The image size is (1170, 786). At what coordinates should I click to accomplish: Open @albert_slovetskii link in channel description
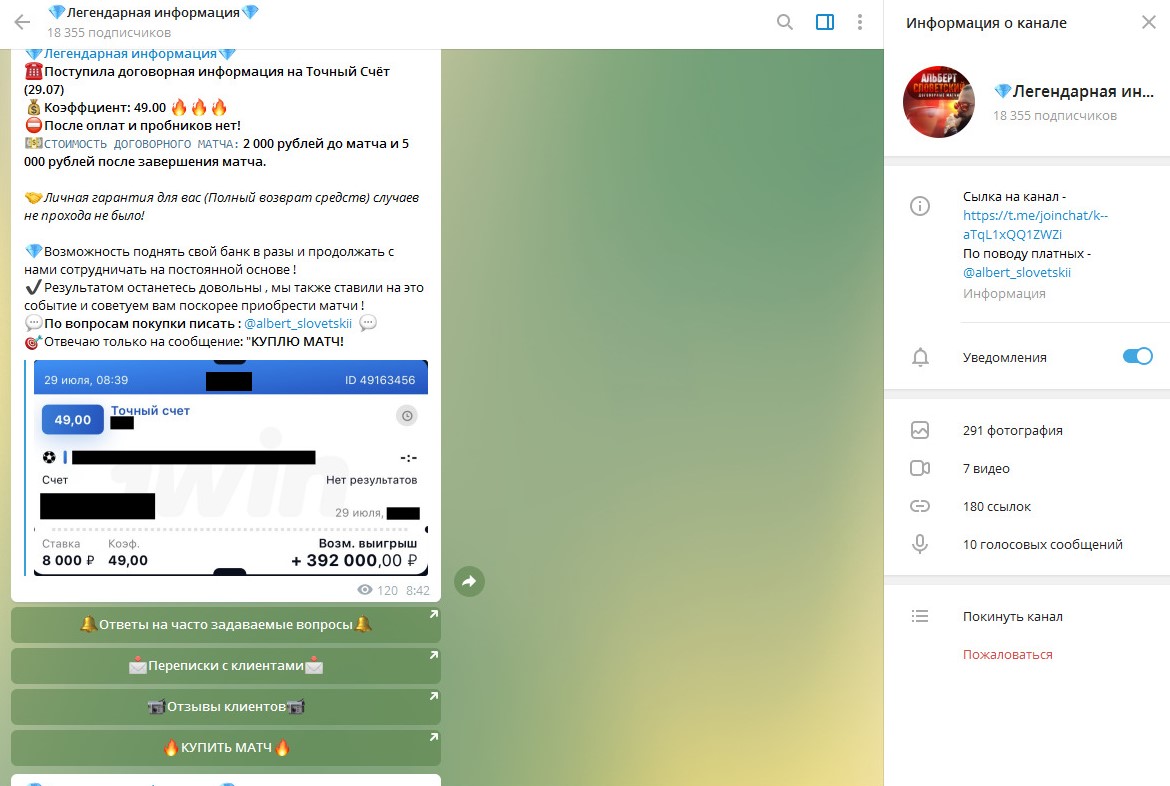1016,272
